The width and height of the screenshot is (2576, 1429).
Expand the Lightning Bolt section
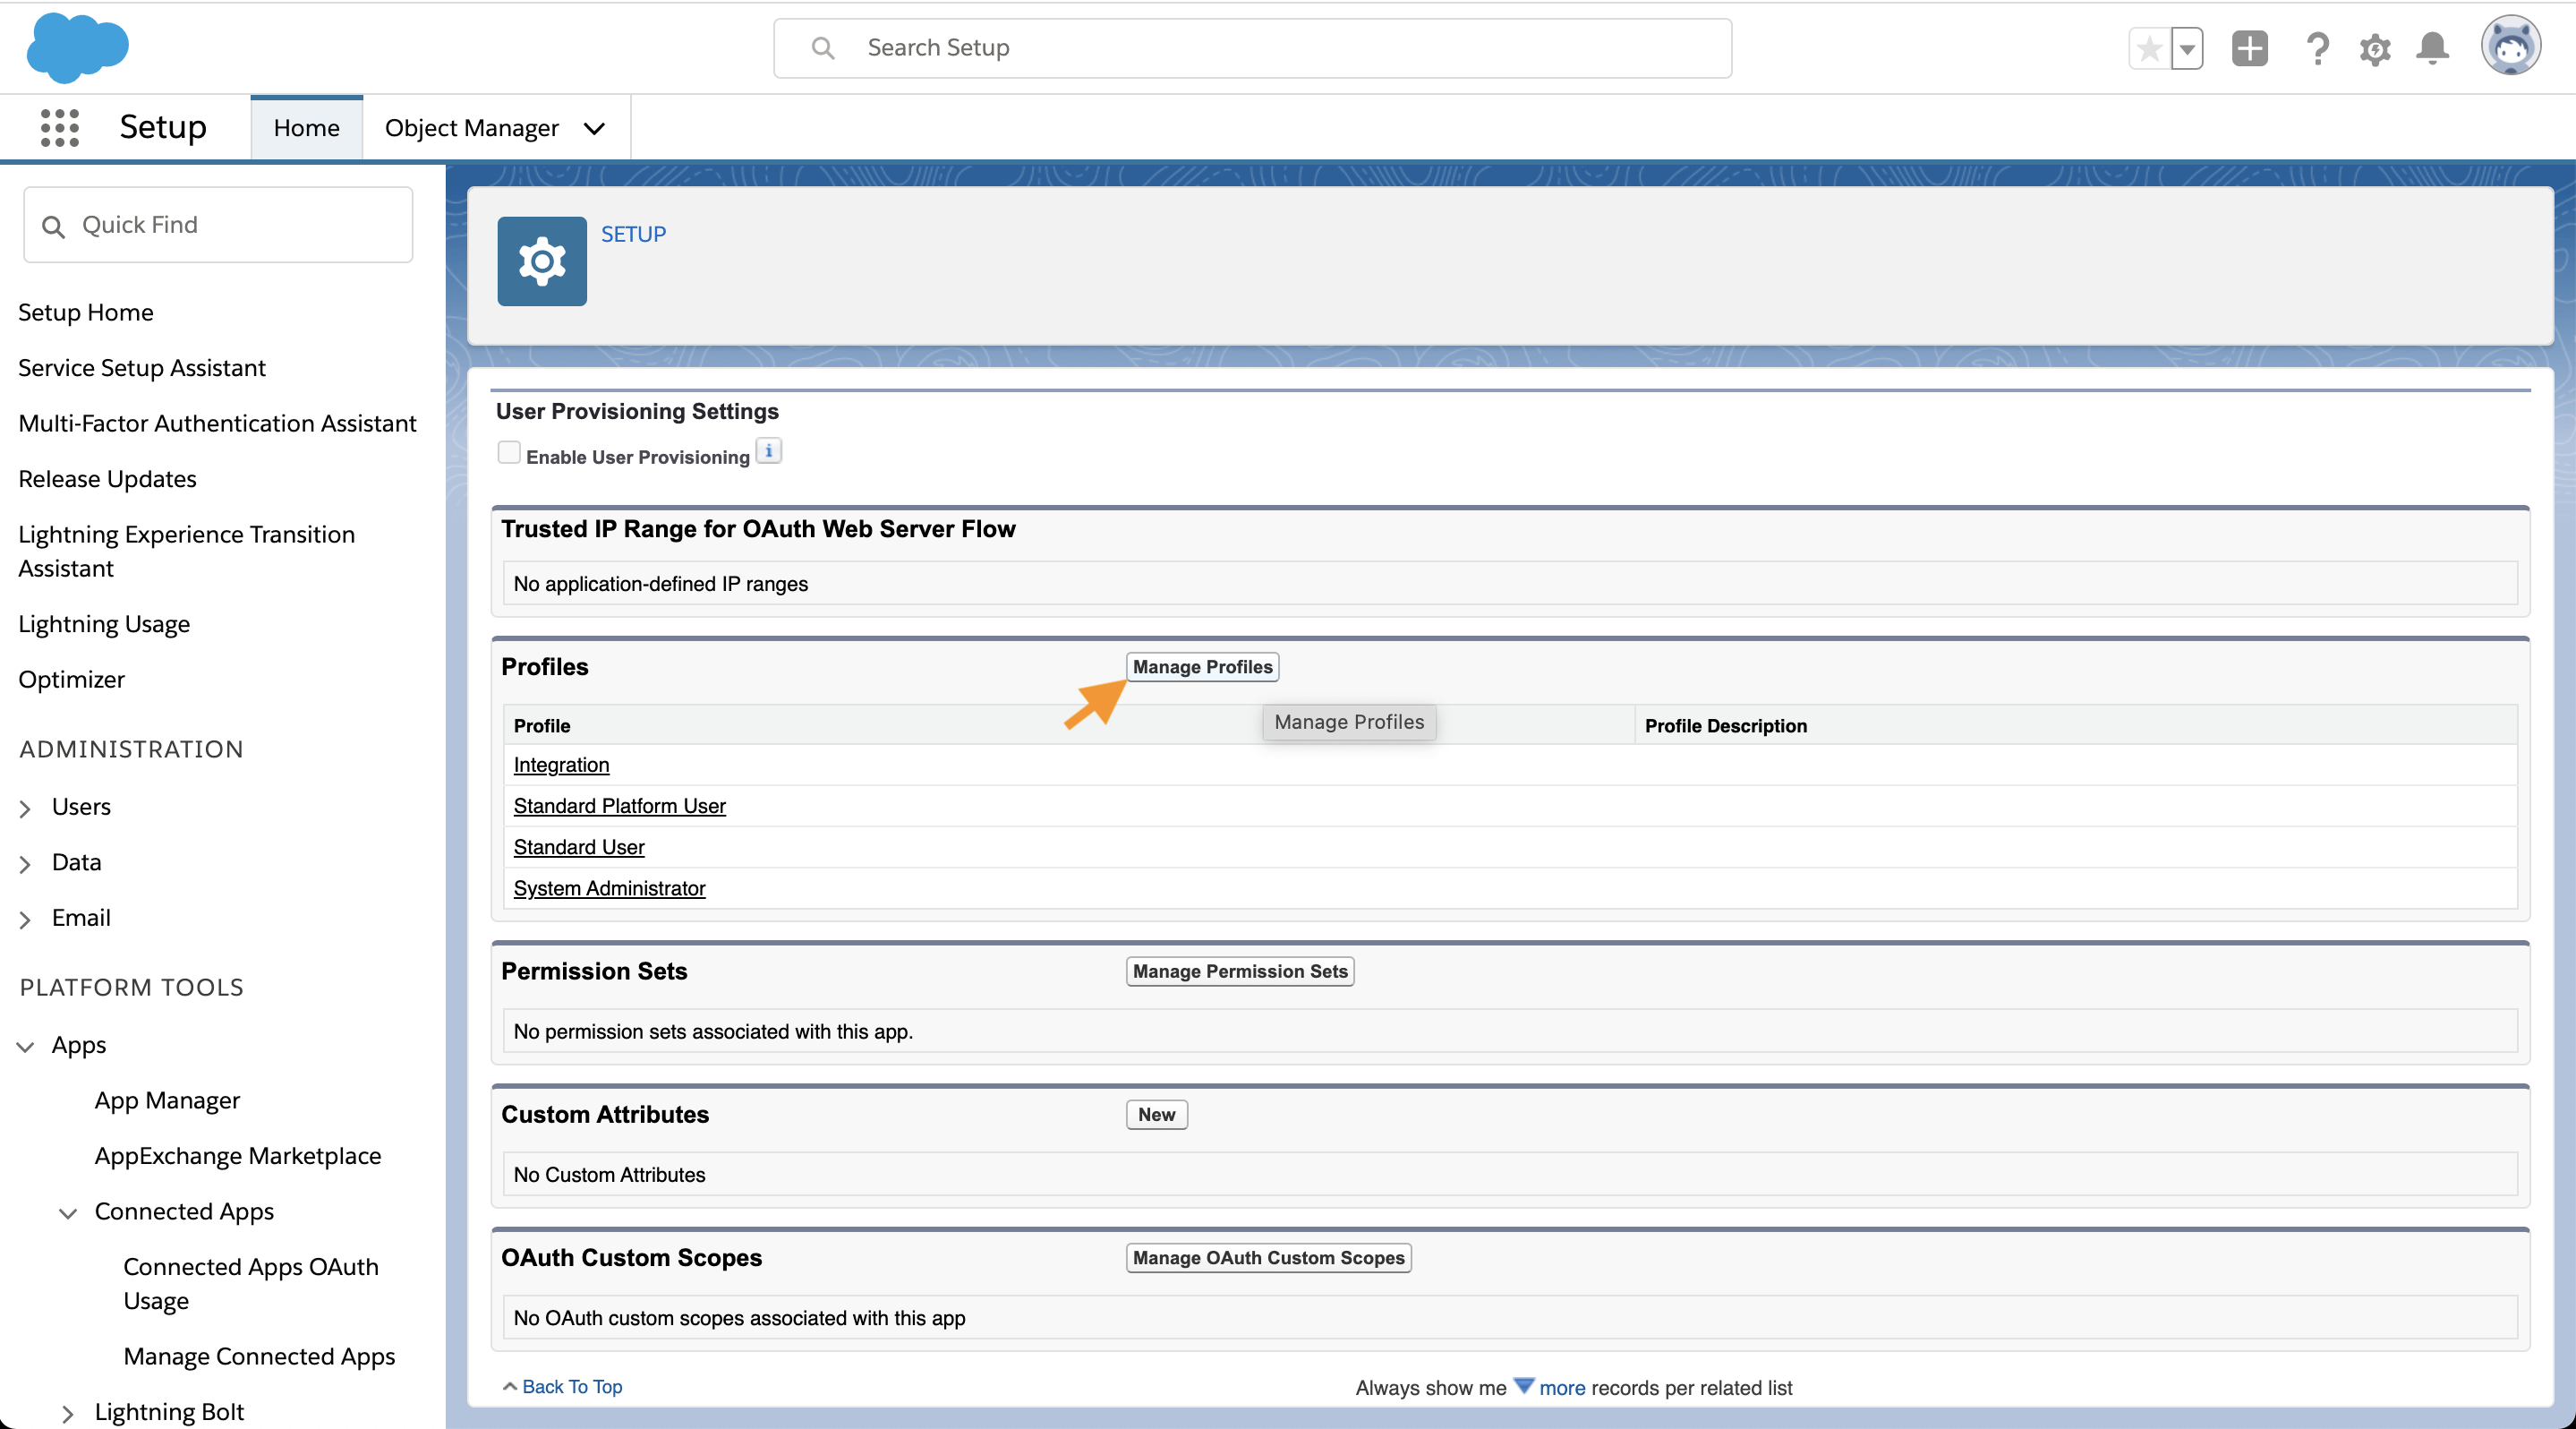pyautogui.click(x=68, y=1413)
